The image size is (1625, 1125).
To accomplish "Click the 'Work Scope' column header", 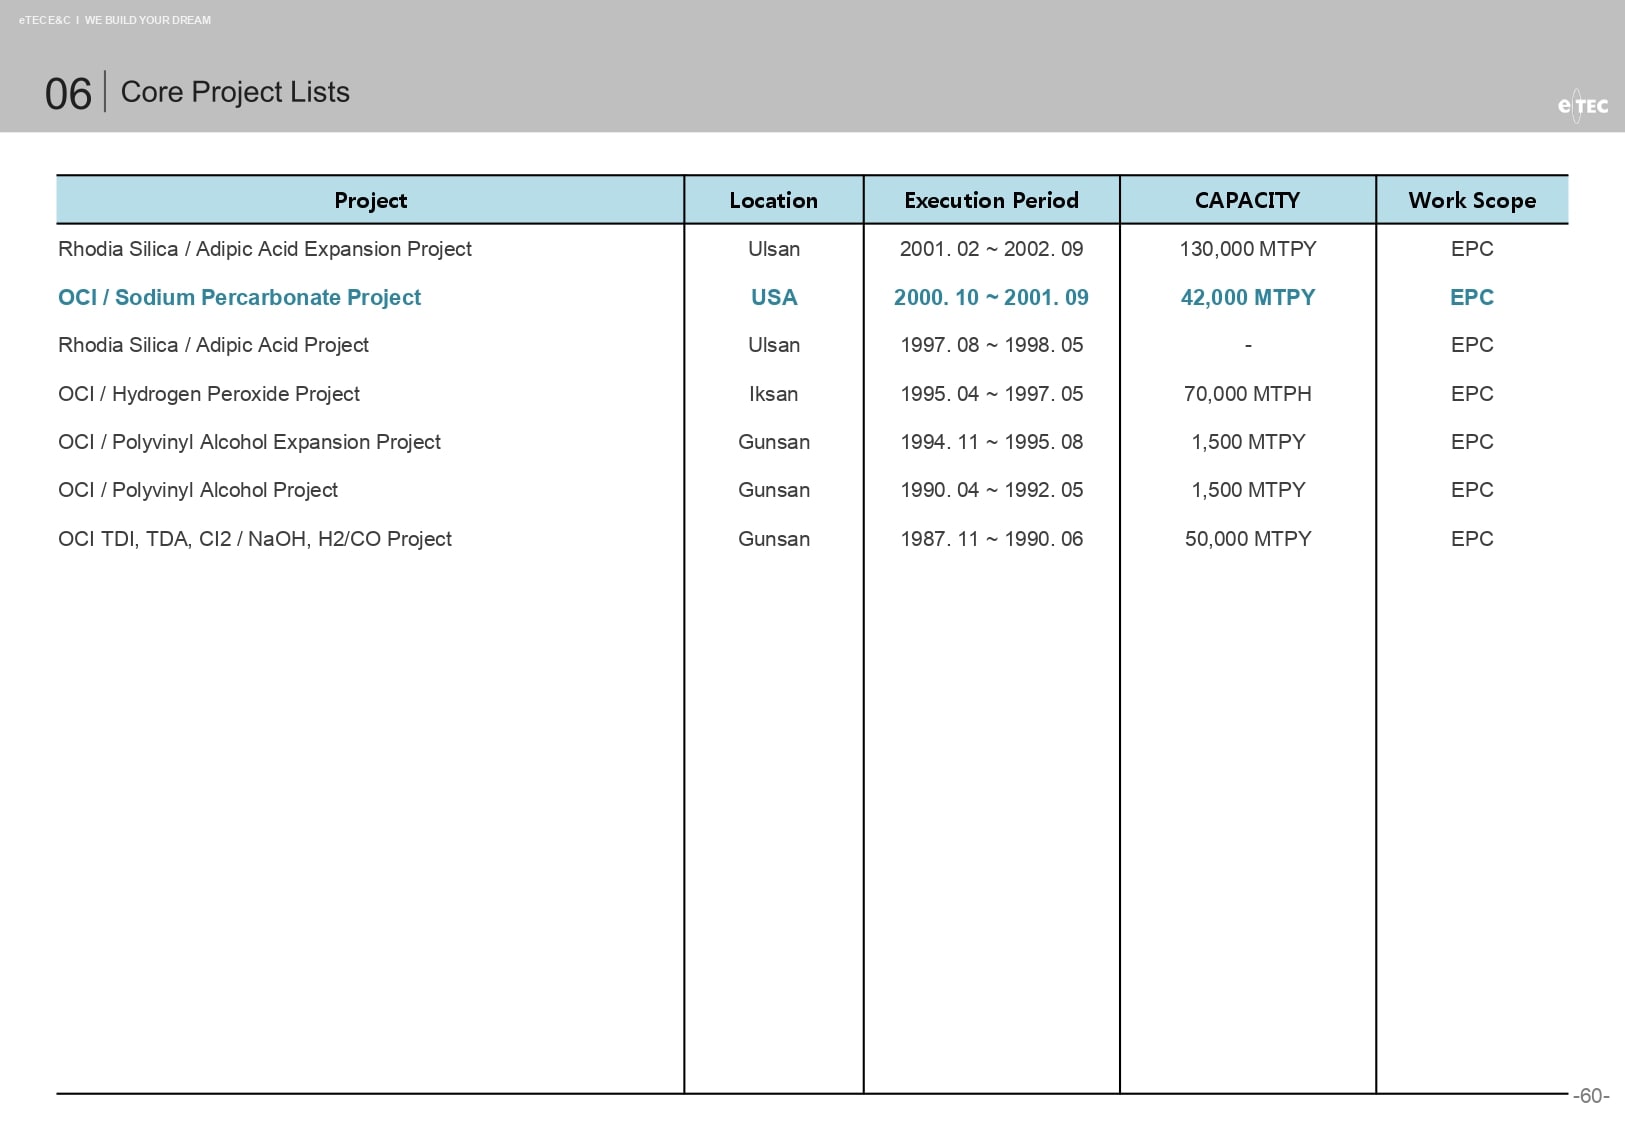I will 1472,200.
